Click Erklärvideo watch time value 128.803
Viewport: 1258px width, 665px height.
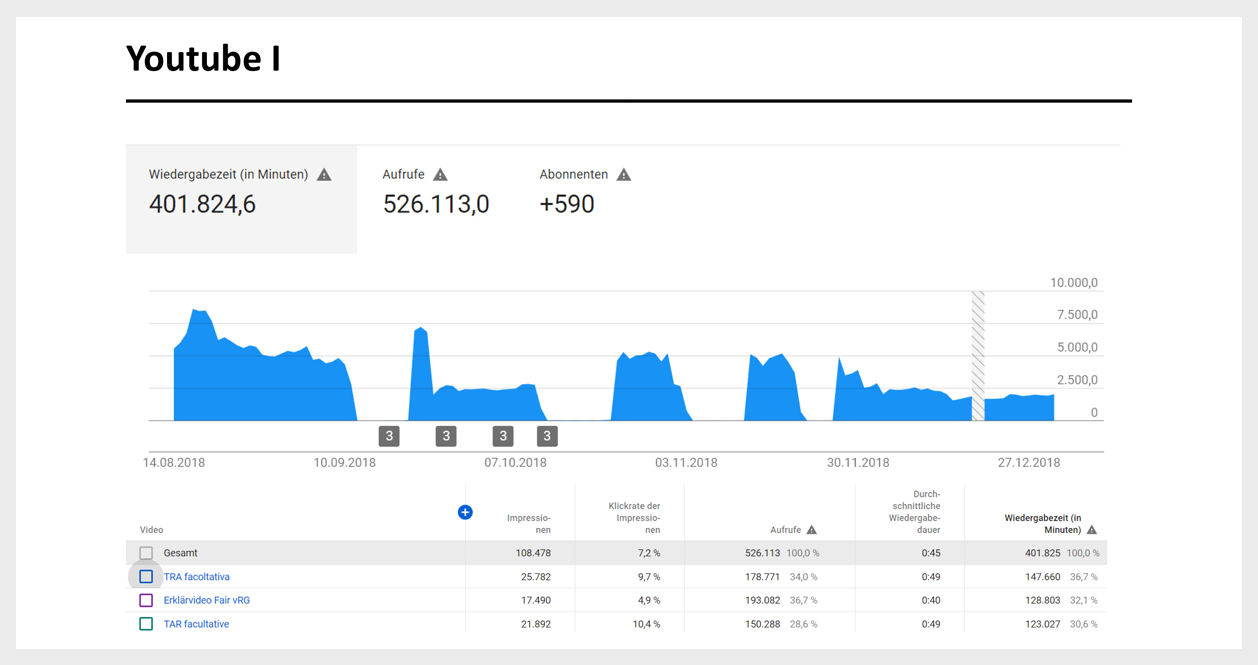(x=1043, y=601)
